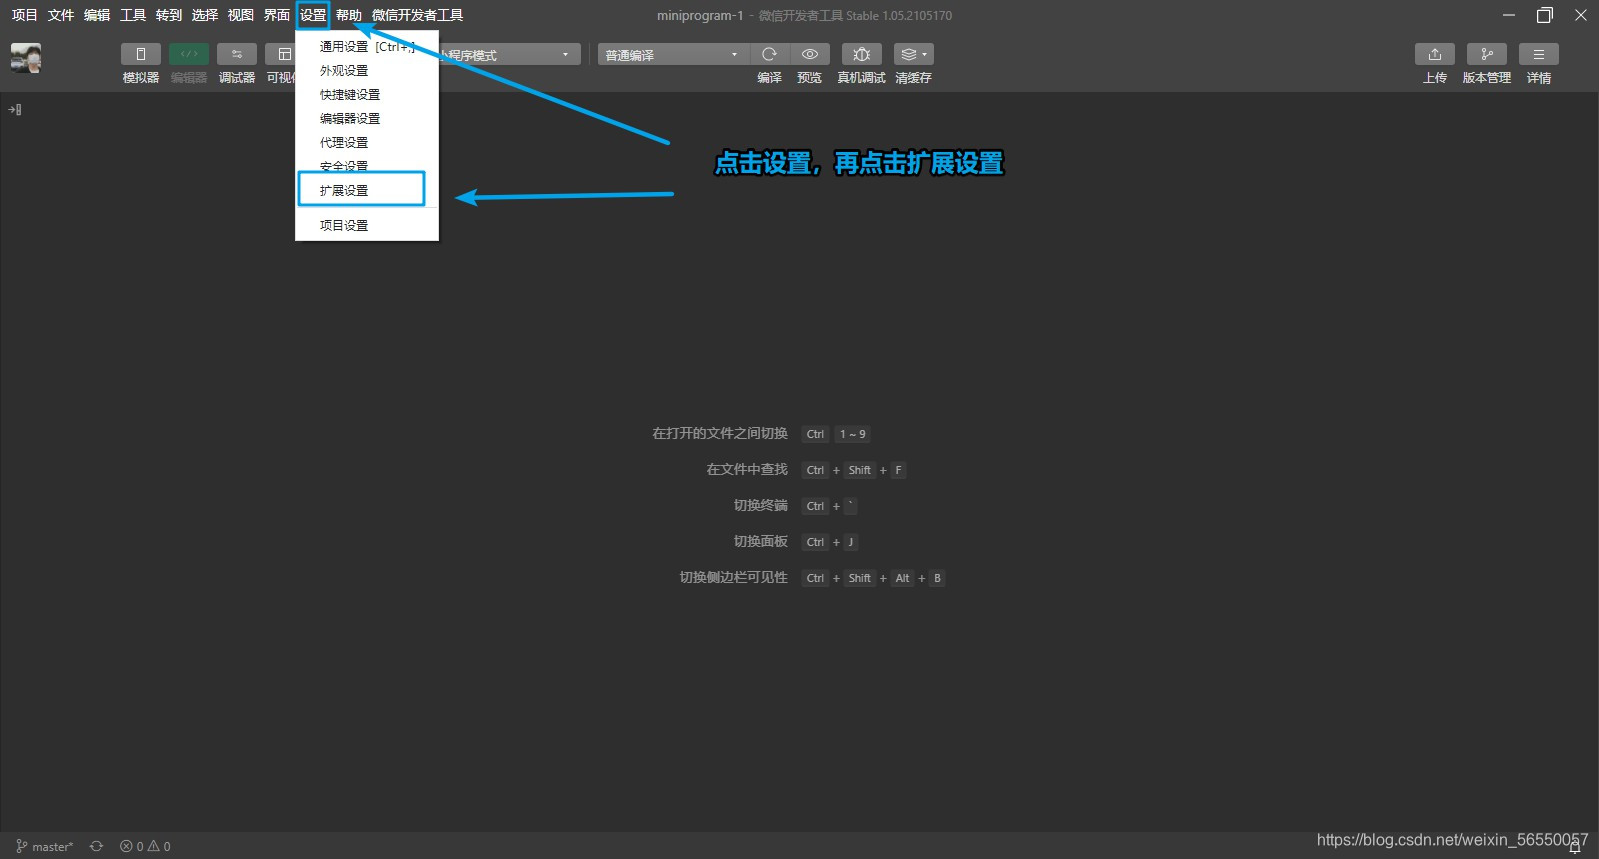The width and height of the screenshot is (1599, 859).
Task: Click the upload (上传) icon
Action: pos(1435,54)
